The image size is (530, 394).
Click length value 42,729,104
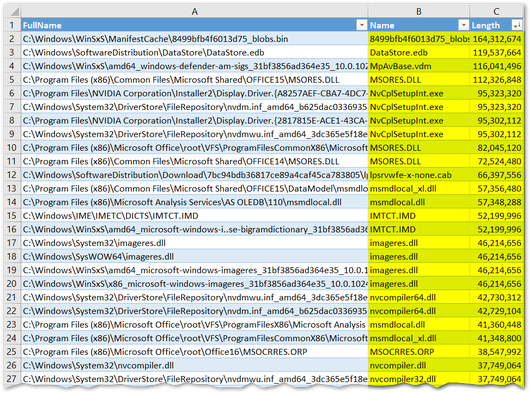pyautogui.click(x=496, y=311)
